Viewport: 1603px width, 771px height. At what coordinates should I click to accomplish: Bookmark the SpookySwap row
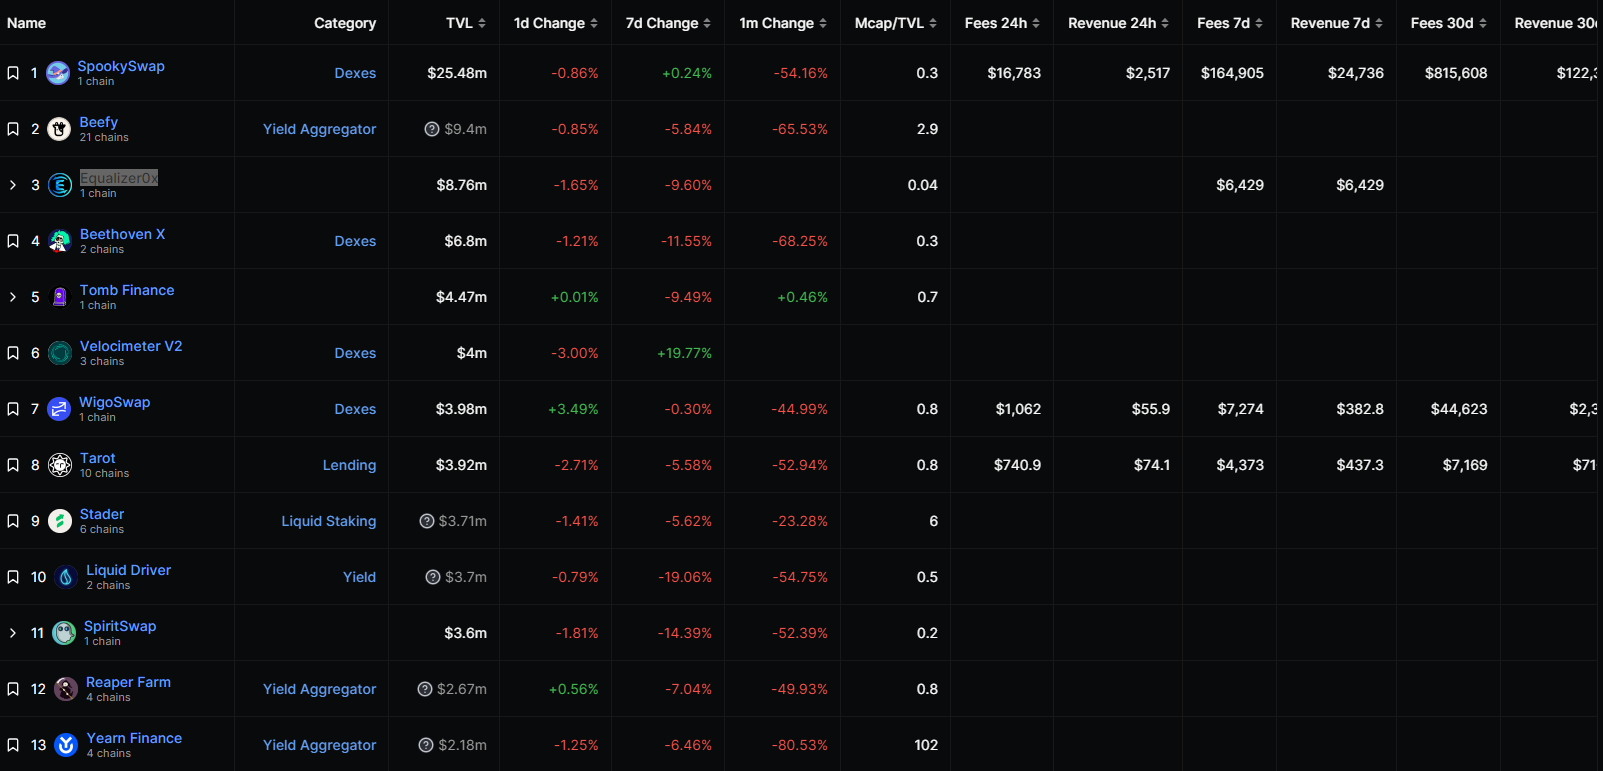(x=13, y=73)
